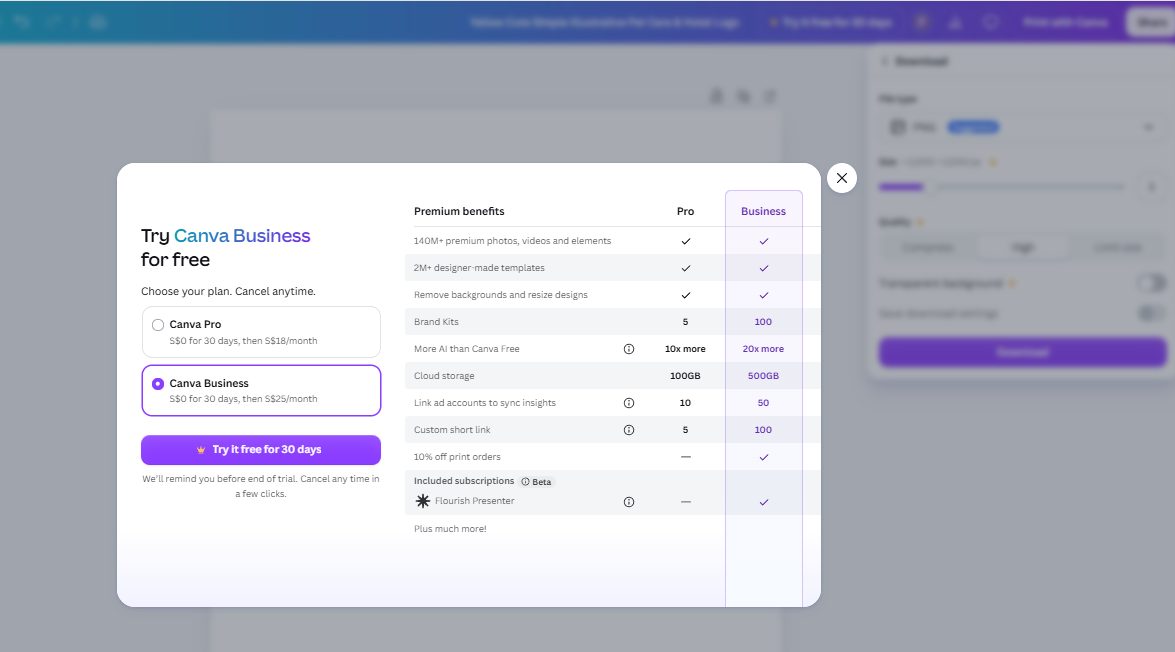Click the purple Download button in background panel

(1022, 352)
